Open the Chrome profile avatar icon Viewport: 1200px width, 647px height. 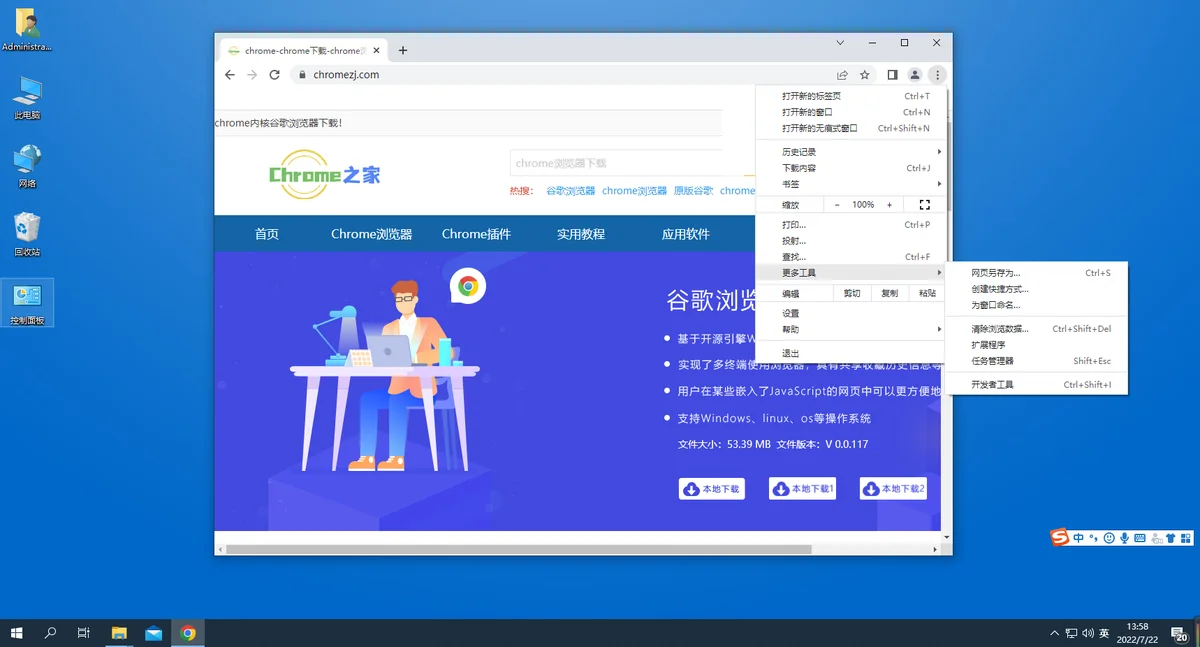point(915,75)
